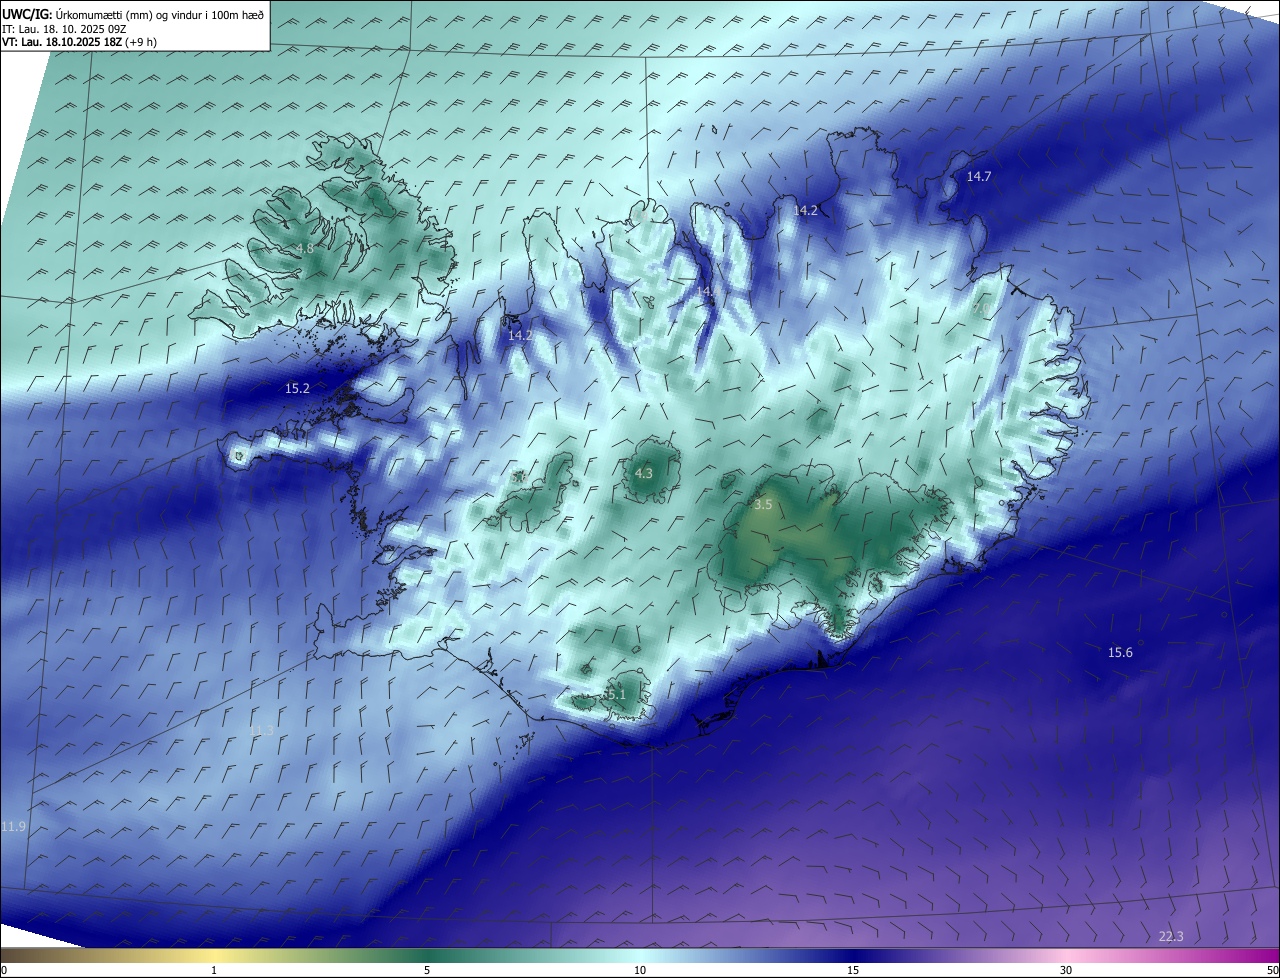Click the 10 tick label on the color scale
The height and width of the screenshot is (978, 1280).
(x=640, y=970)
